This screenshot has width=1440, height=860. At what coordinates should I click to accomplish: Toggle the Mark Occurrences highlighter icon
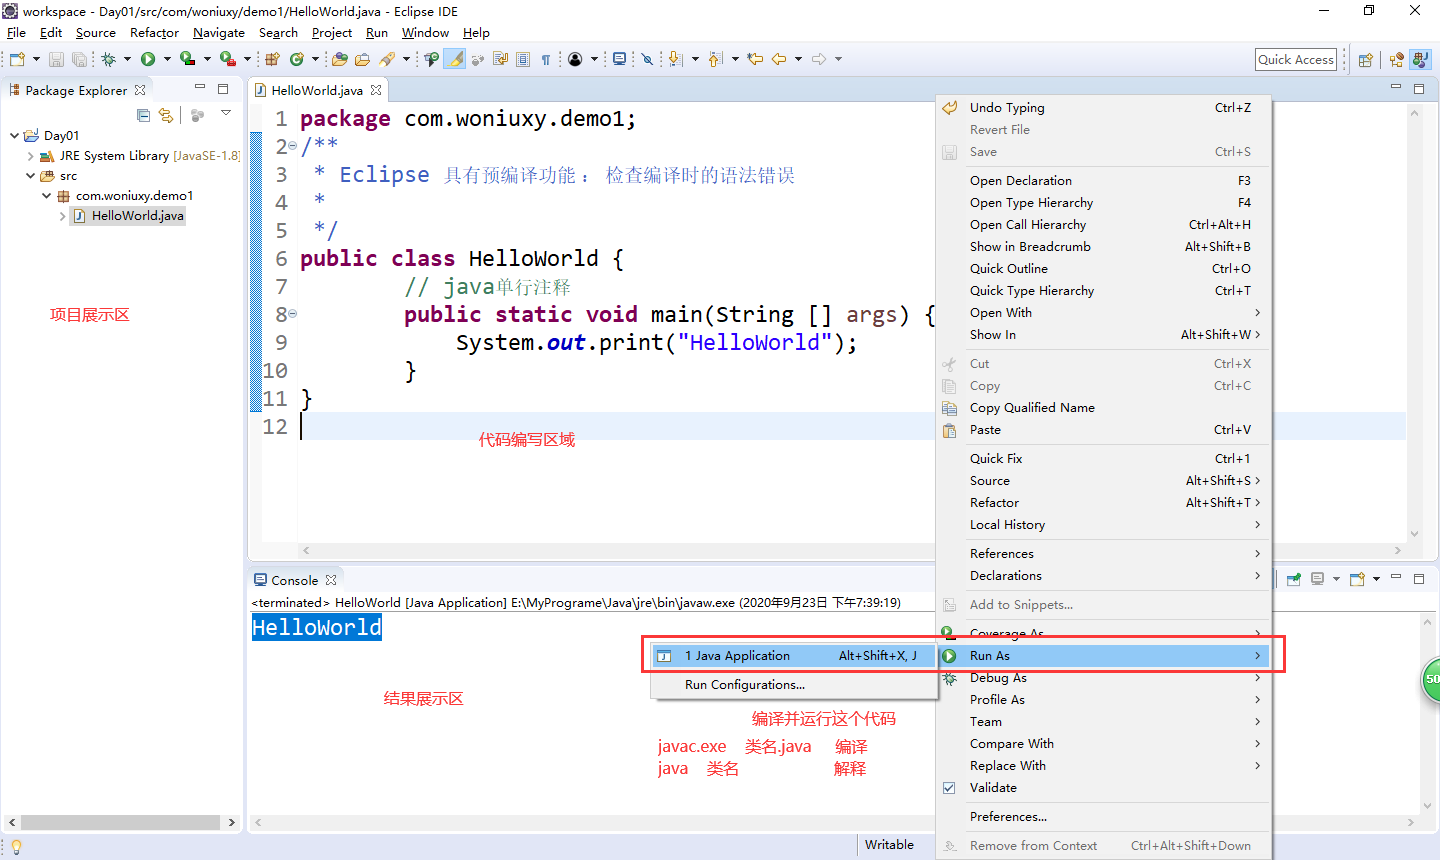coord(454,59)
